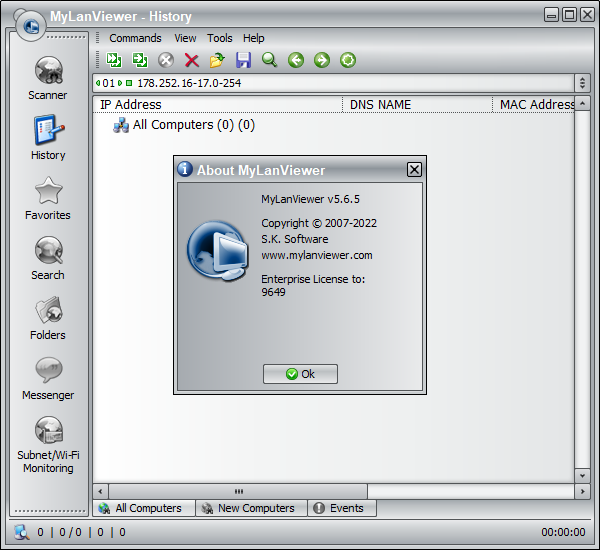Open Subnet/Wi-Fi Monitoring in sidebar
Screen dimensions: 600x550
48,445
